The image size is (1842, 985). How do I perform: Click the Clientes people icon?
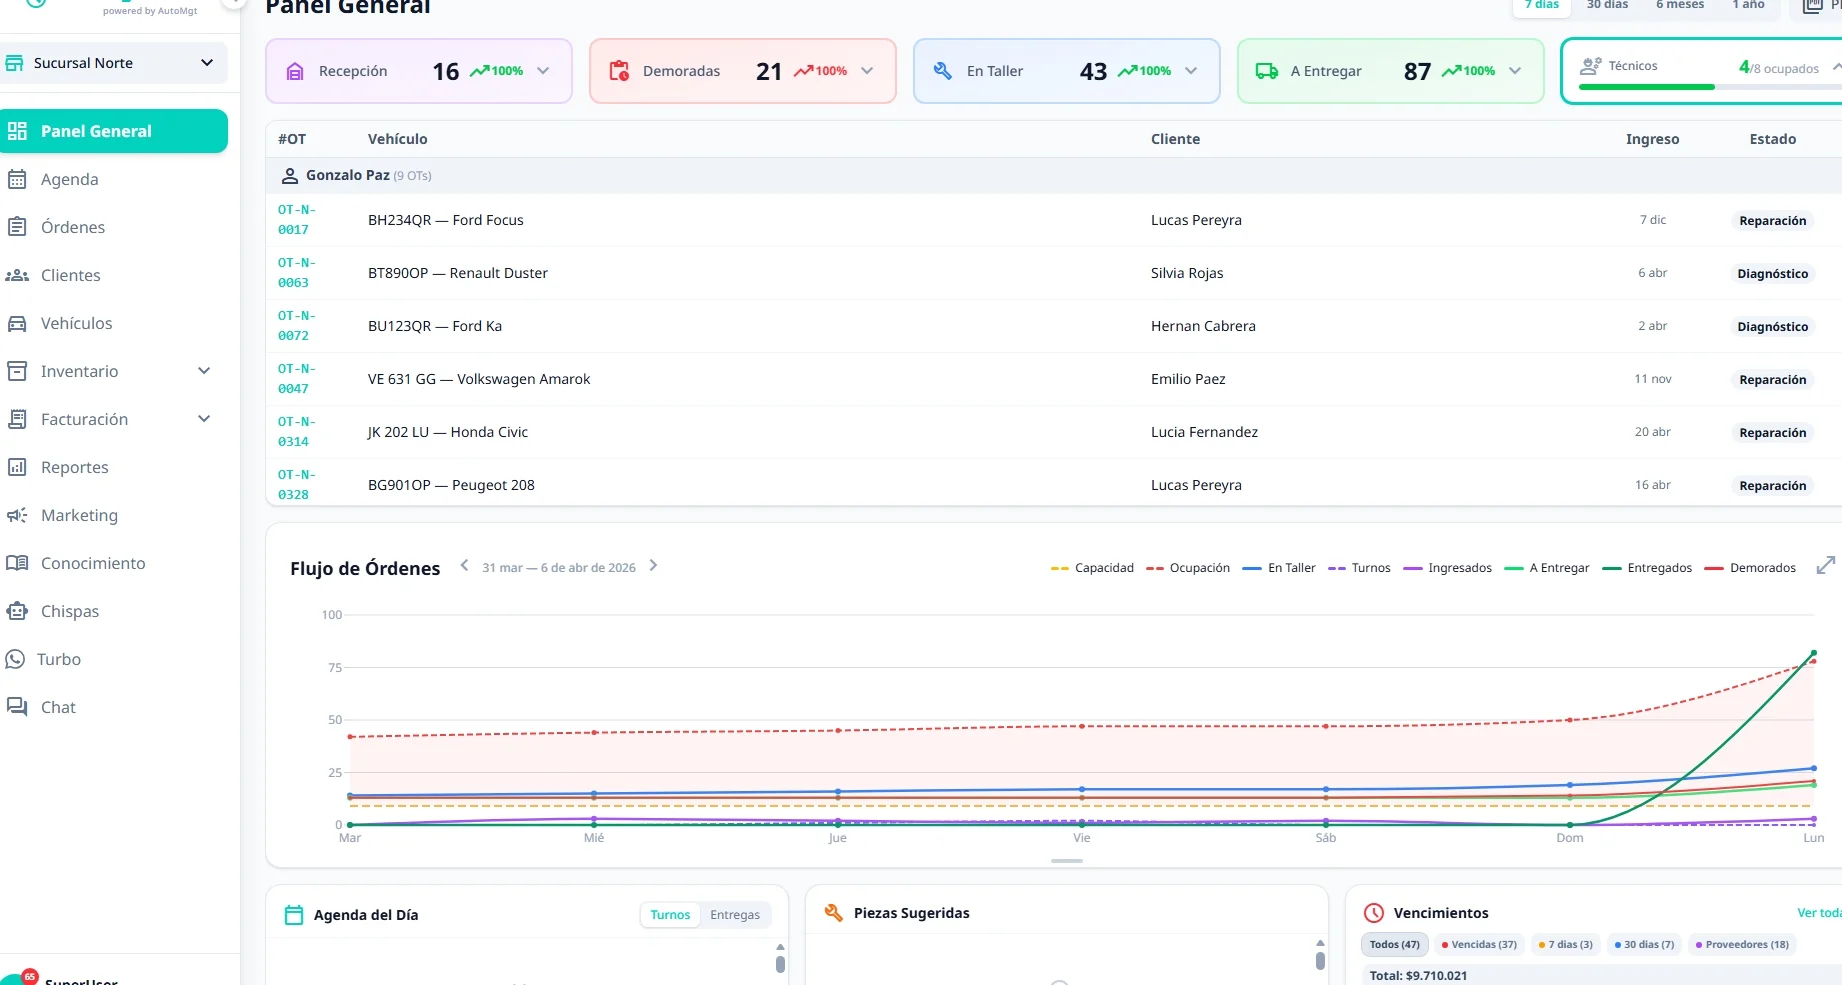click(x=17, y=275)
